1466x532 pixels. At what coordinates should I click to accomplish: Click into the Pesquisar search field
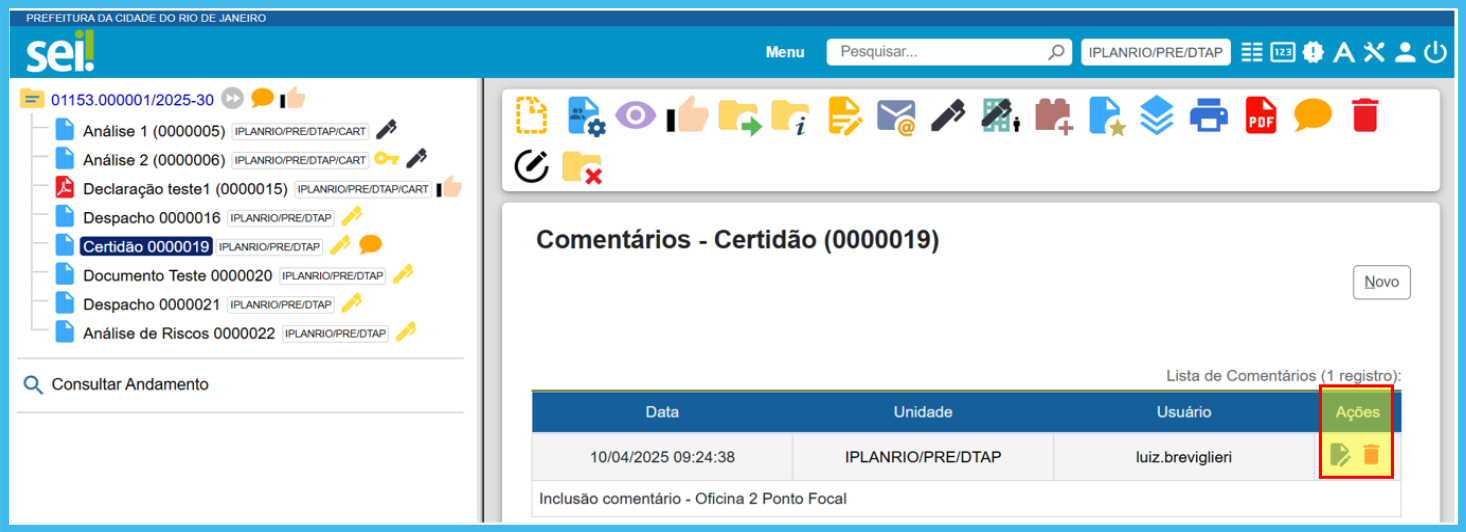coord(940,52)
